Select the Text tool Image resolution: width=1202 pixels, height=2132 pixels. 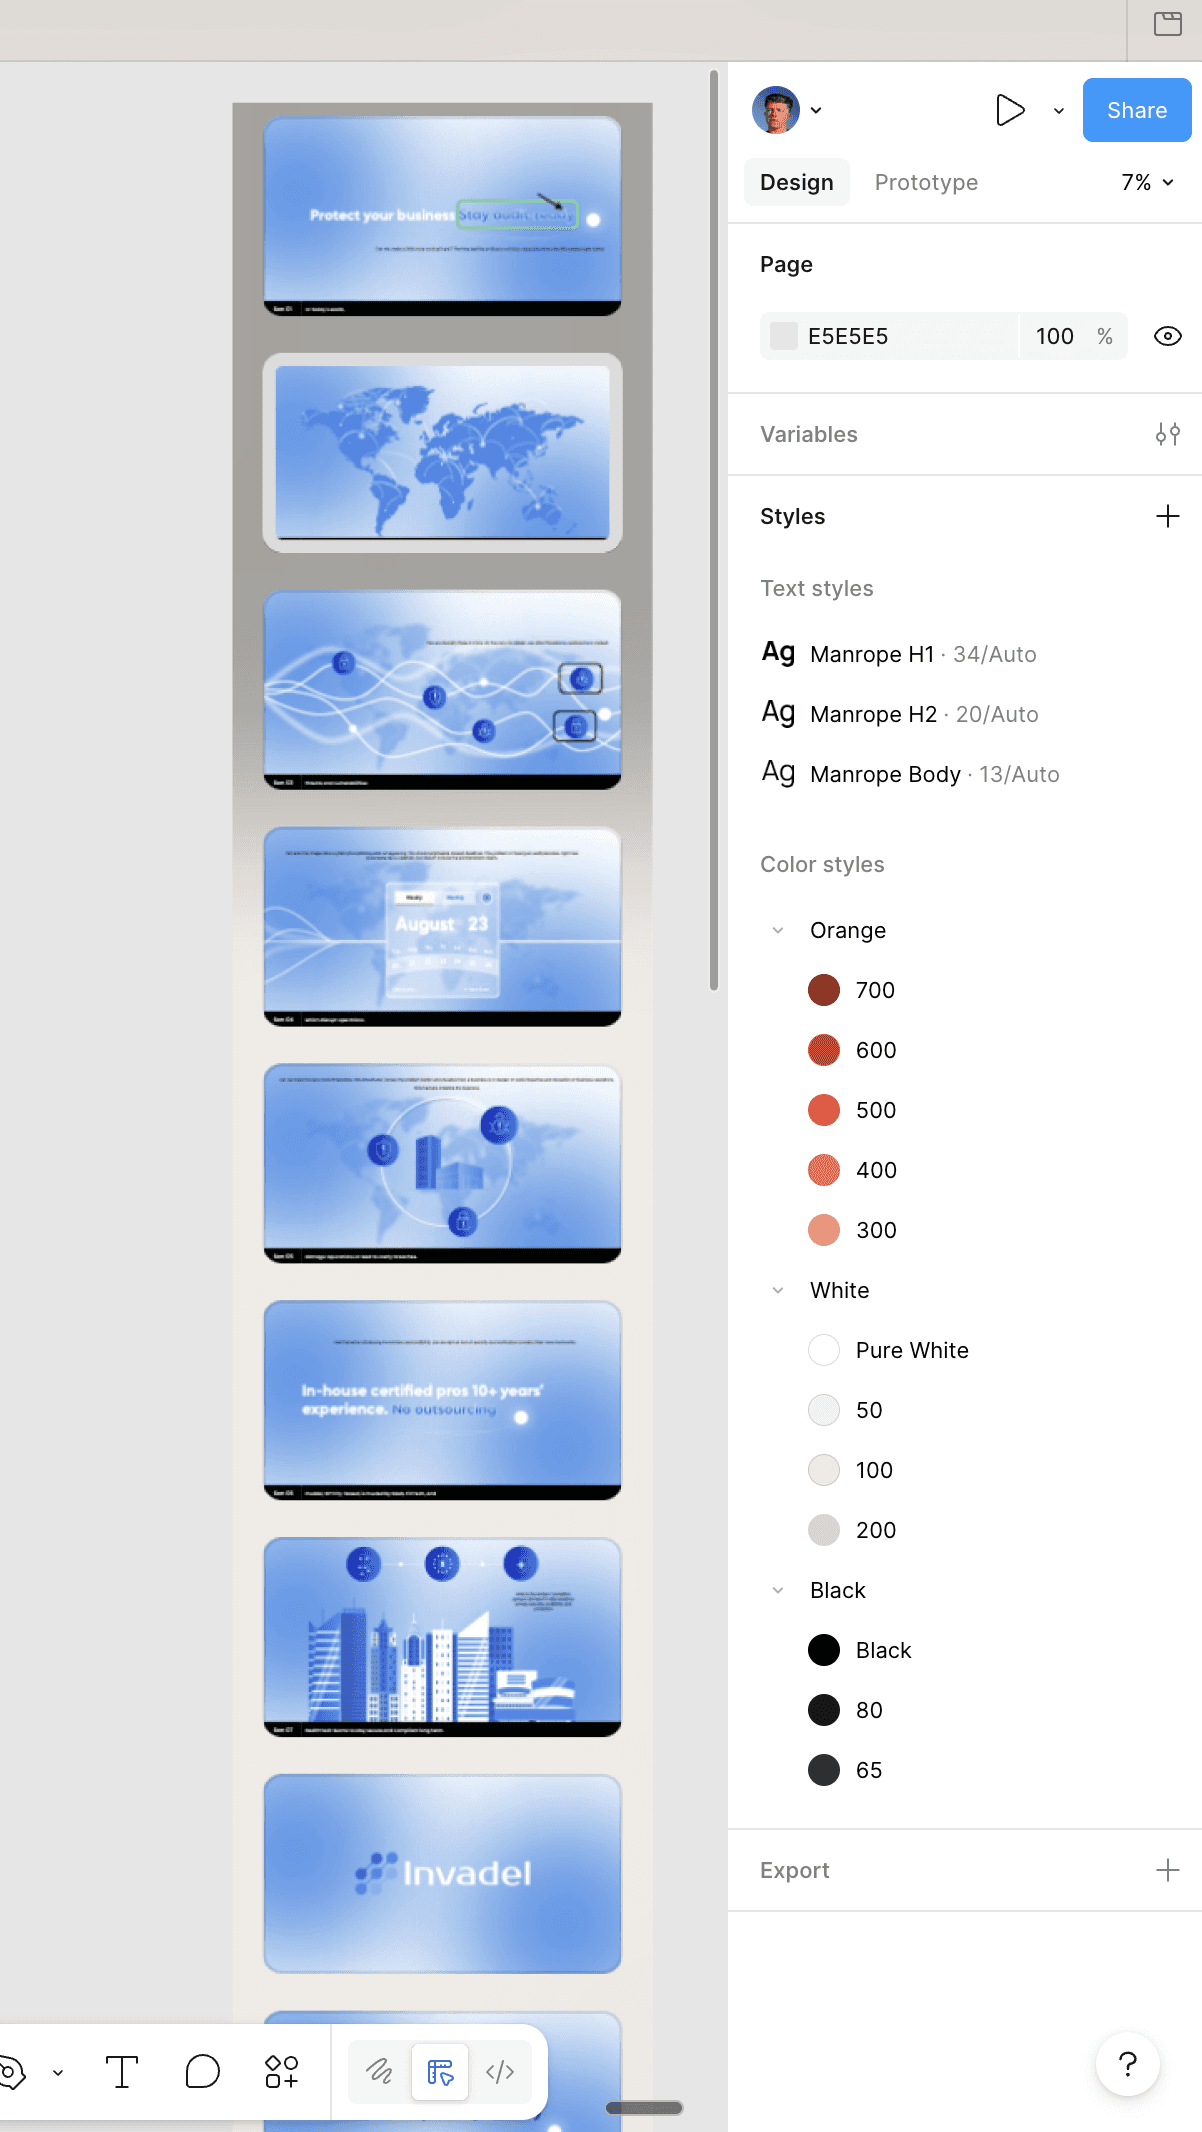121,2072
